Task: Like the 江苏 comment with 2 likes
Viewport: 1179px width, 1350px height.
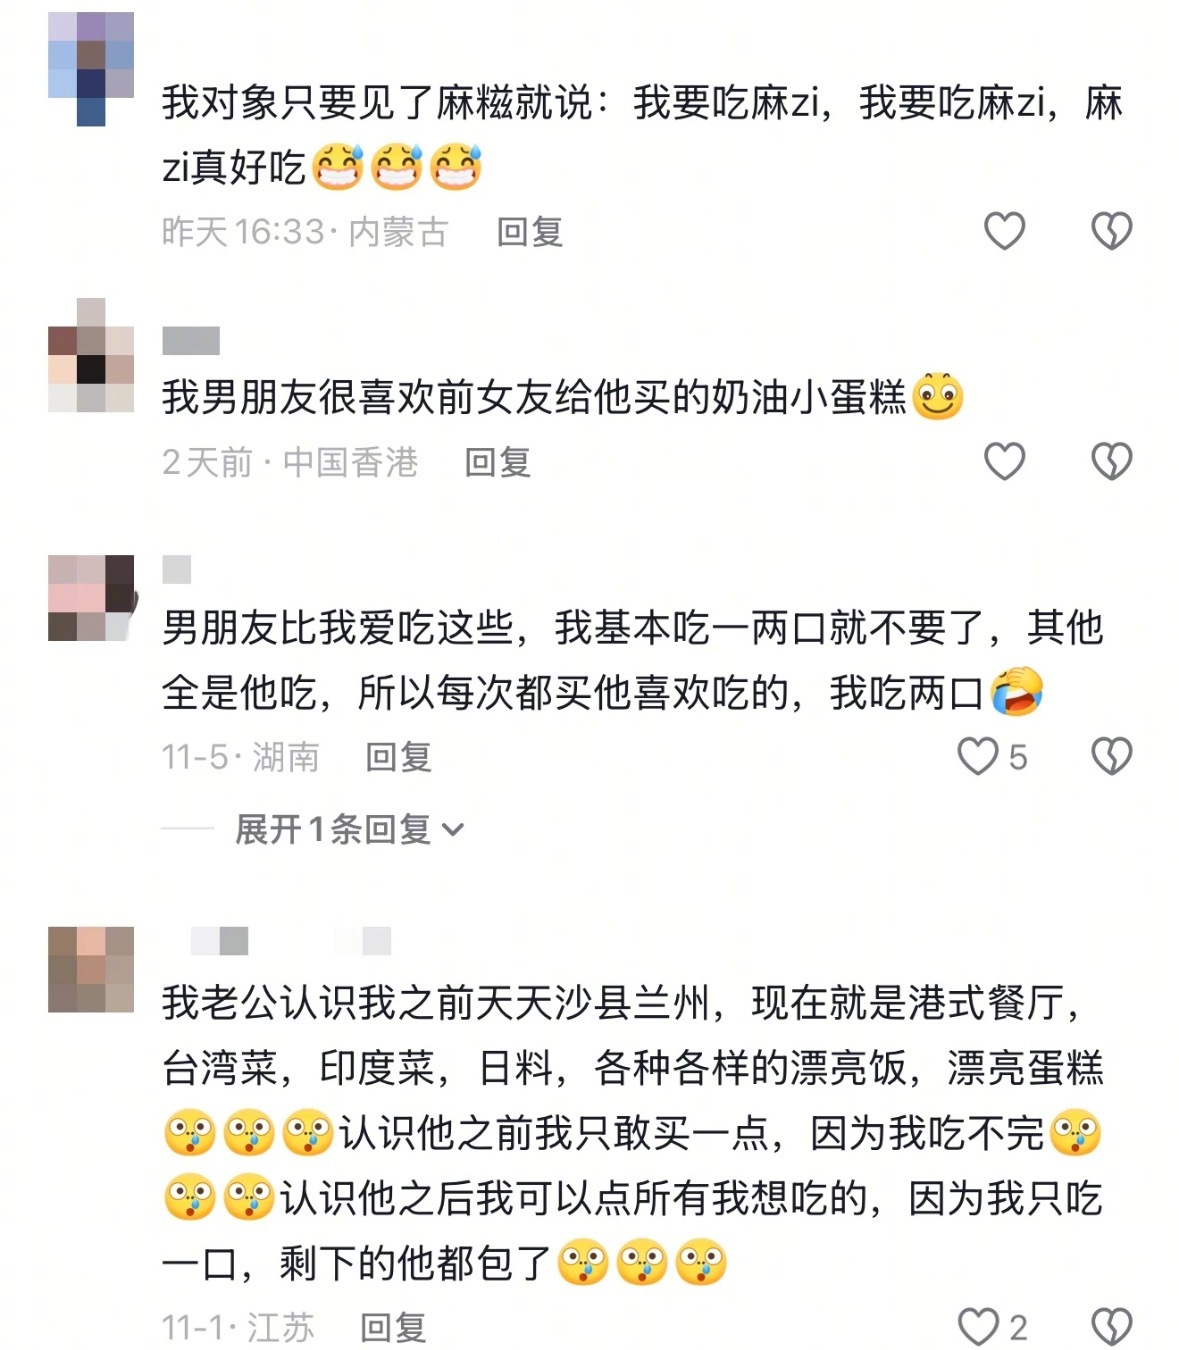Action: coord(991,1327)
